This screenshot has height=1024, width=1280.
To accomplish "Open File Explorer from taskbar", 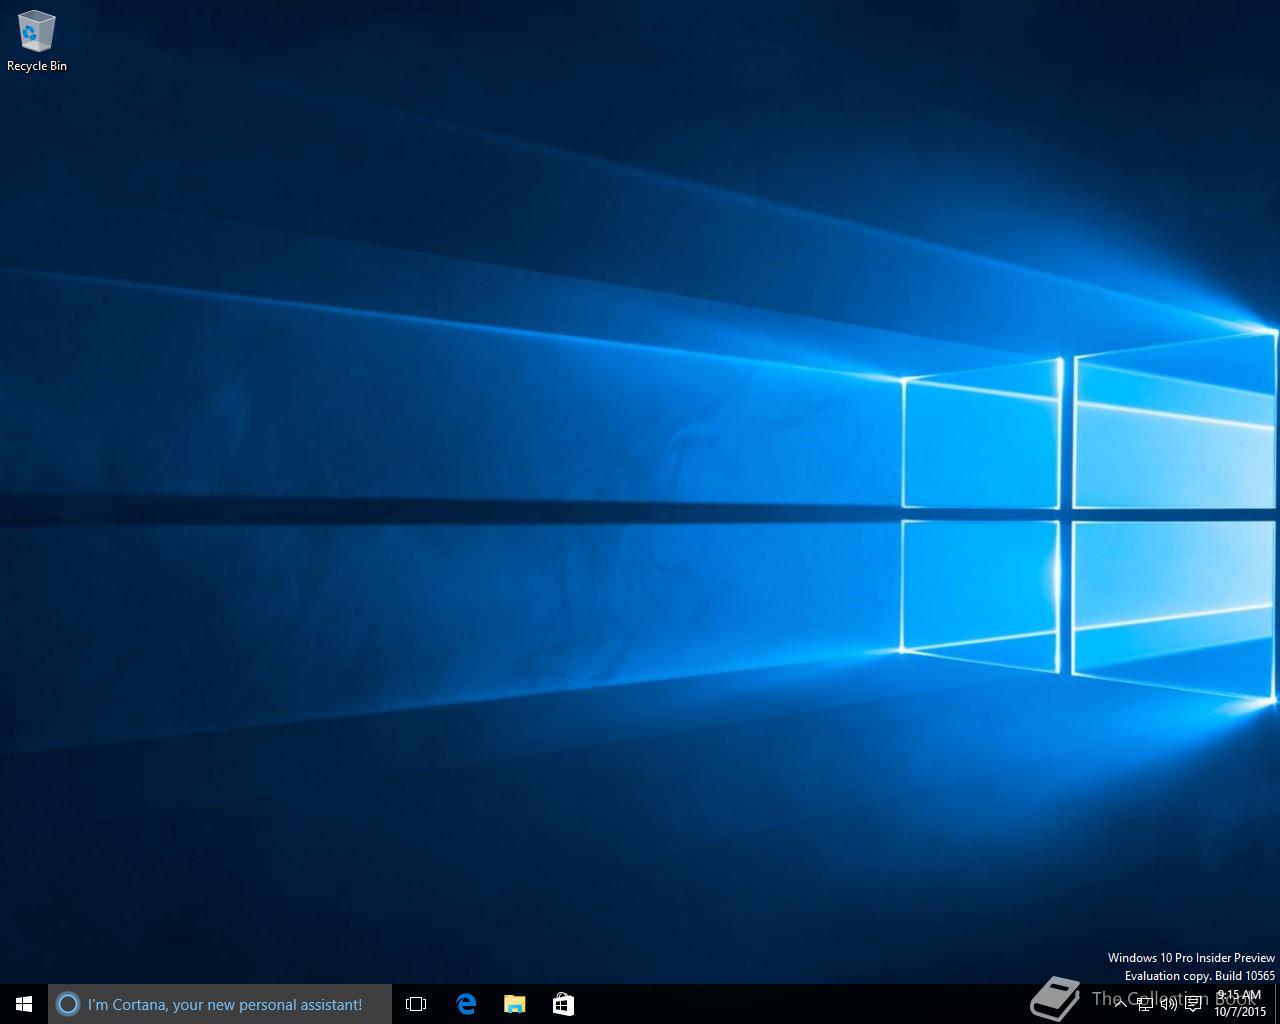I will [x=514, y=1004].
